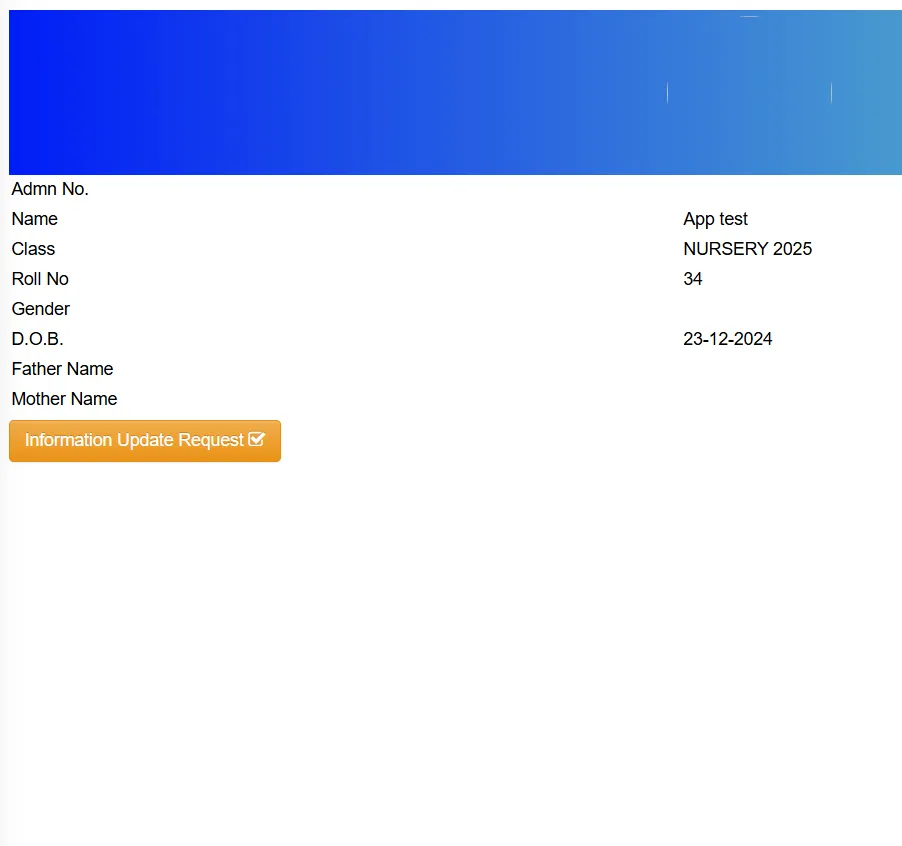Select the 'Gender' label
The height and width of the screenshot is (846, 902).
tap(41, 309)
